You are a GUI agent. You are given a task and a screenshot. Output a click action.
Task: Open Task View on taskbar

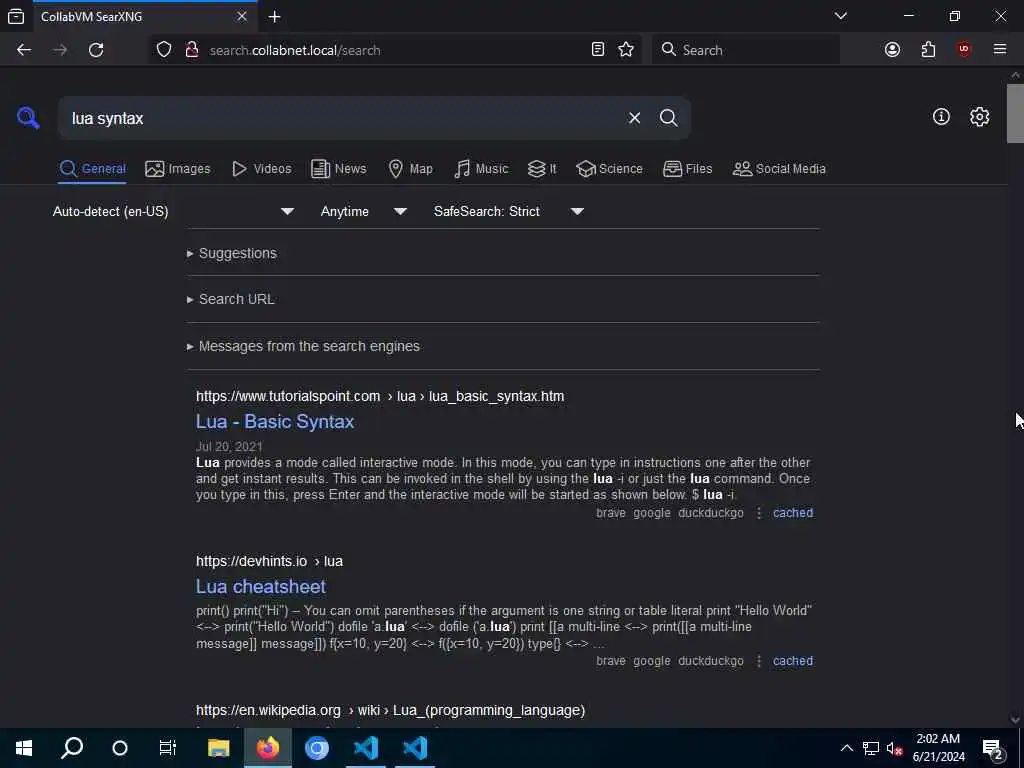coord(168,748)
